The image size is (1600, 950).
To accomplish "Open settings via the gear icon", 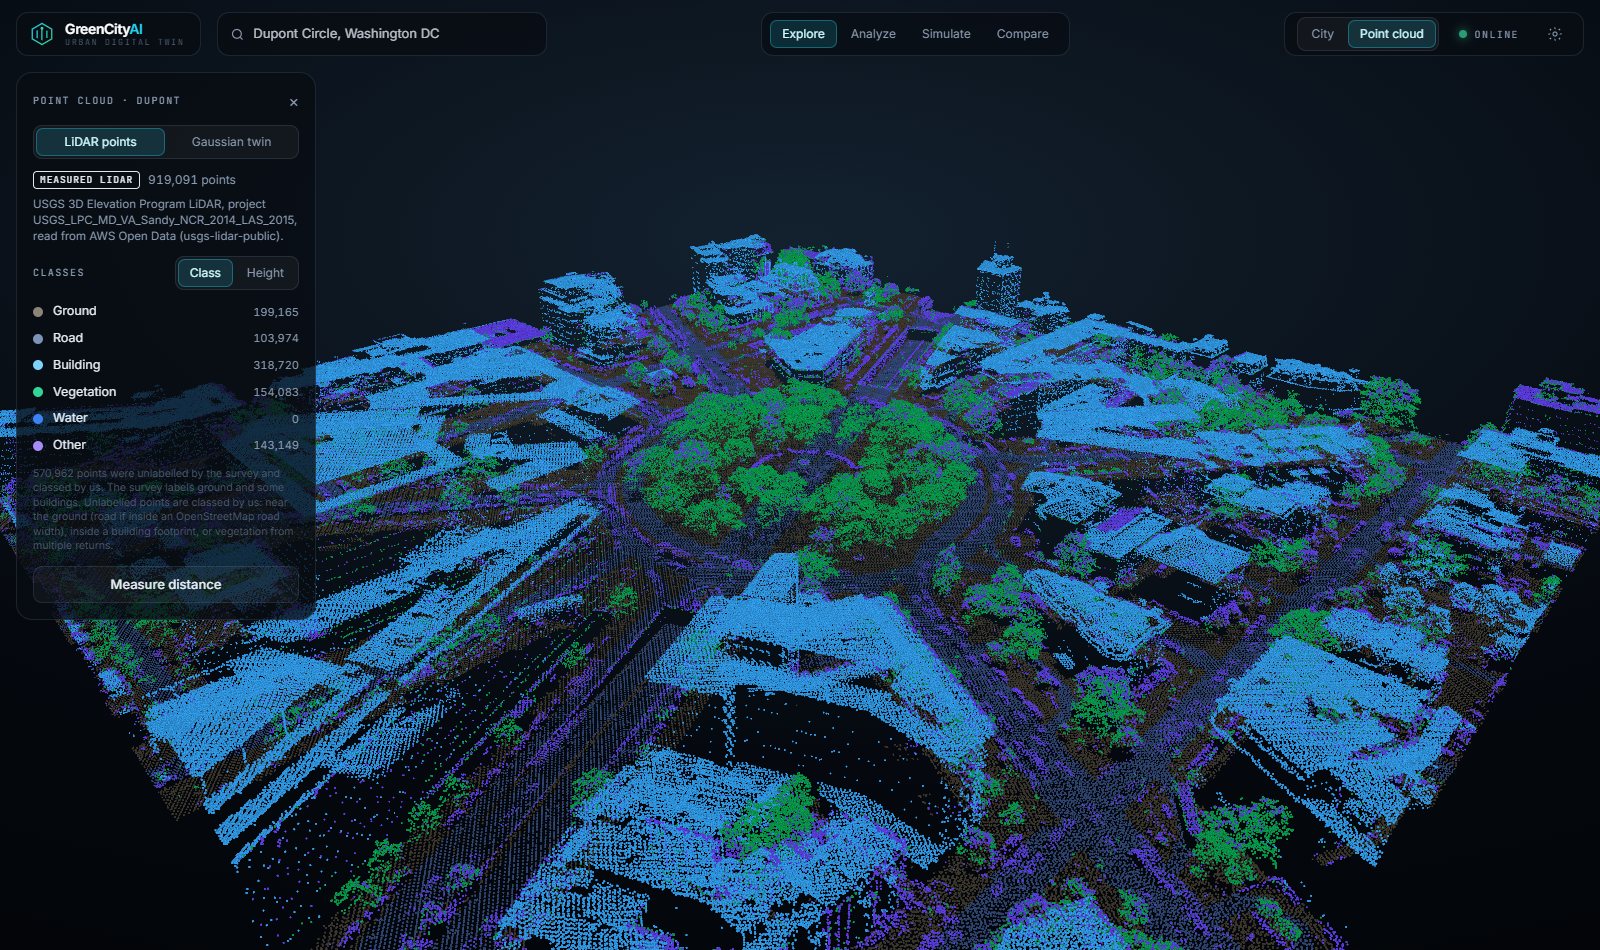I will (1555, 34).
